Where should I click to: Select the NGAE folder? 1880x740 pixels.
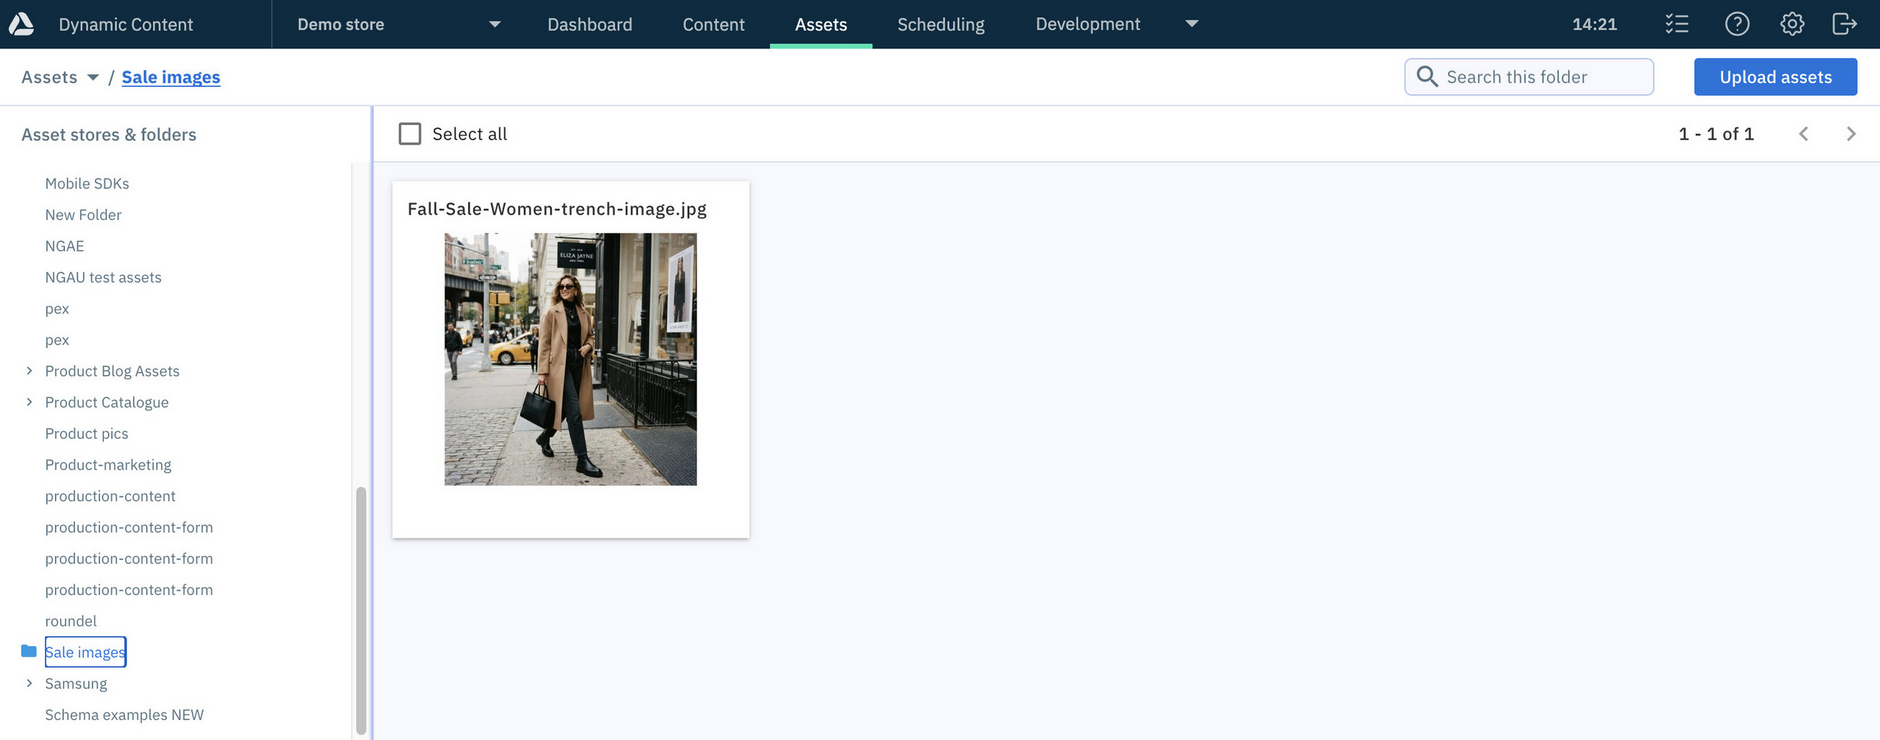[64, 246]
